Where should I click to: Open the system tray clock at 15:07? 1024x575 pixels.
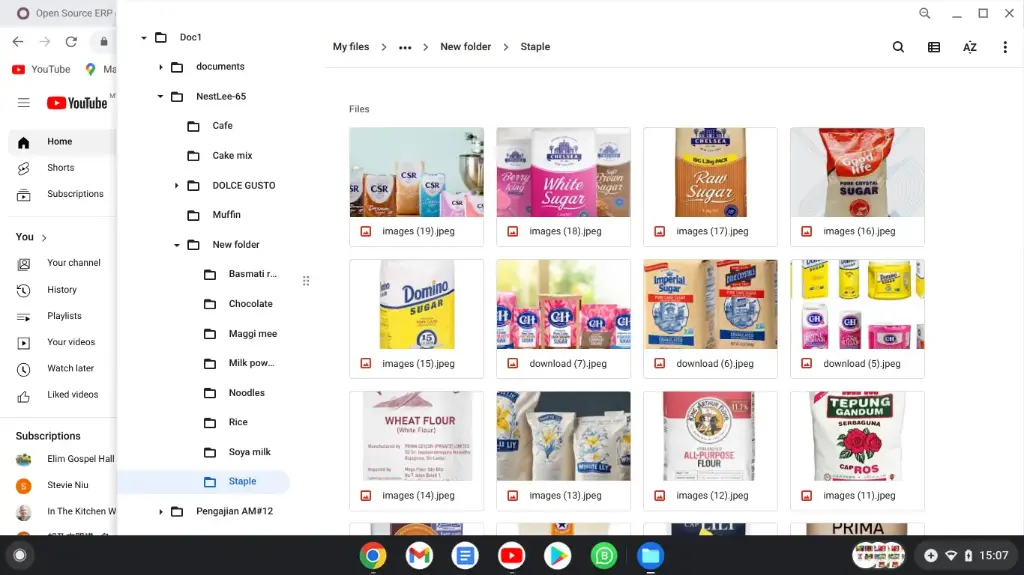click(x=993, y=555)
